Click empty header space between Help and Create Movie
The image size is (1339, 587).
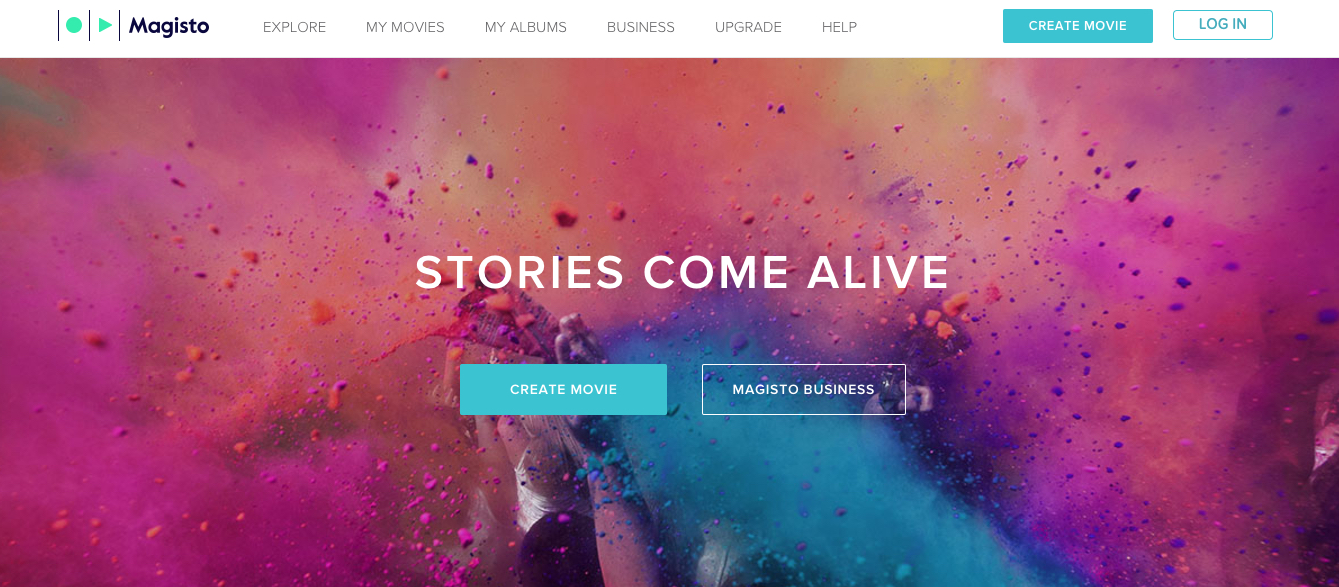[930, 27]
